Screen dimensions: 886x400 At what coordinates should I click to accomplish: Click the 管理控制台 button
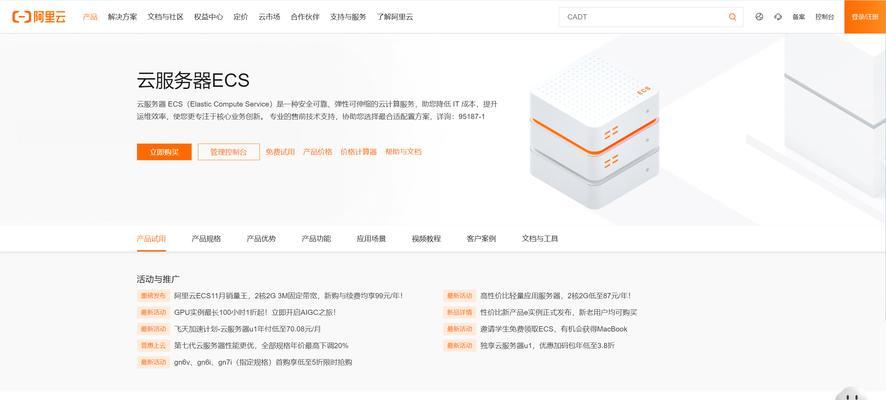tap(229, 152)
